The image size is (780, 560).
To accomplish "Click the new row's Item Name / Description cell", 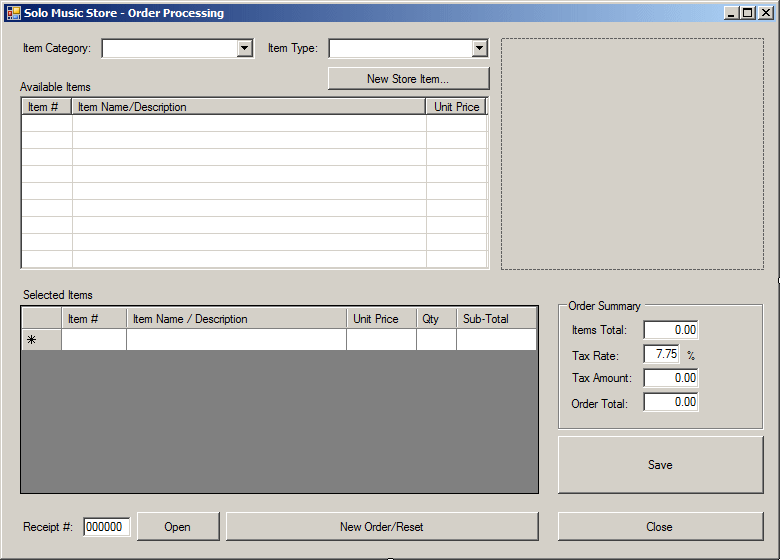I will pos(236,340).
